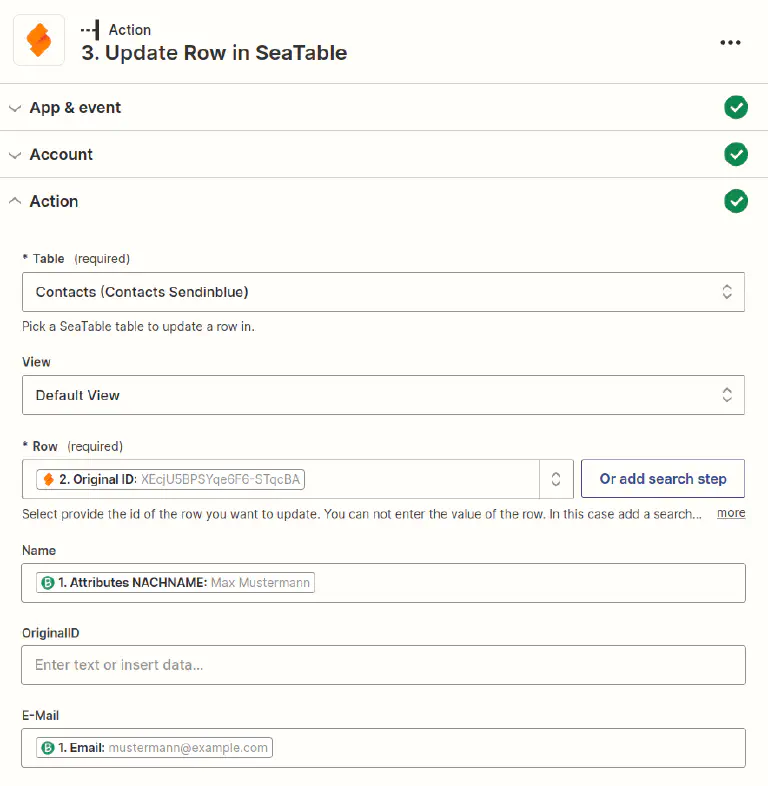The image size is (768, 786).
Task: Click the more link under Row description
Action: coord(731,513)
